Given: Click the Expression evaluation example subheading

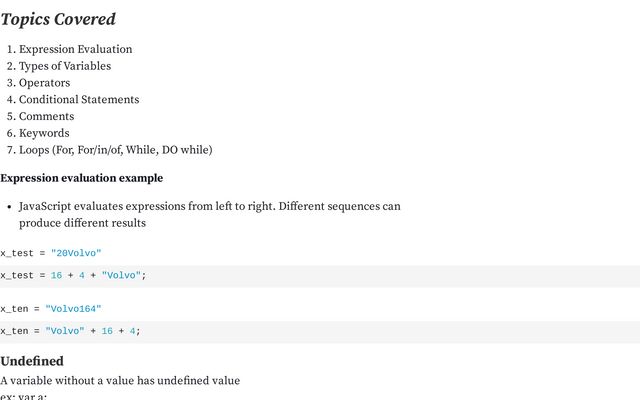Looking at the screenshot, I should tap(82, 178).
